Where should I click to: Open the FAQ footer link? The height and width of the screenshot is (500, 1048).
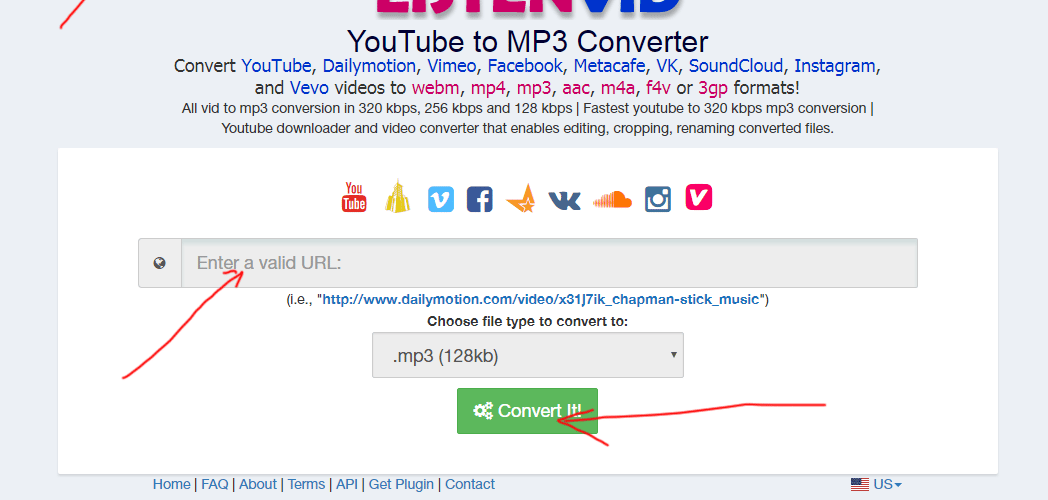tap(215, 484)
